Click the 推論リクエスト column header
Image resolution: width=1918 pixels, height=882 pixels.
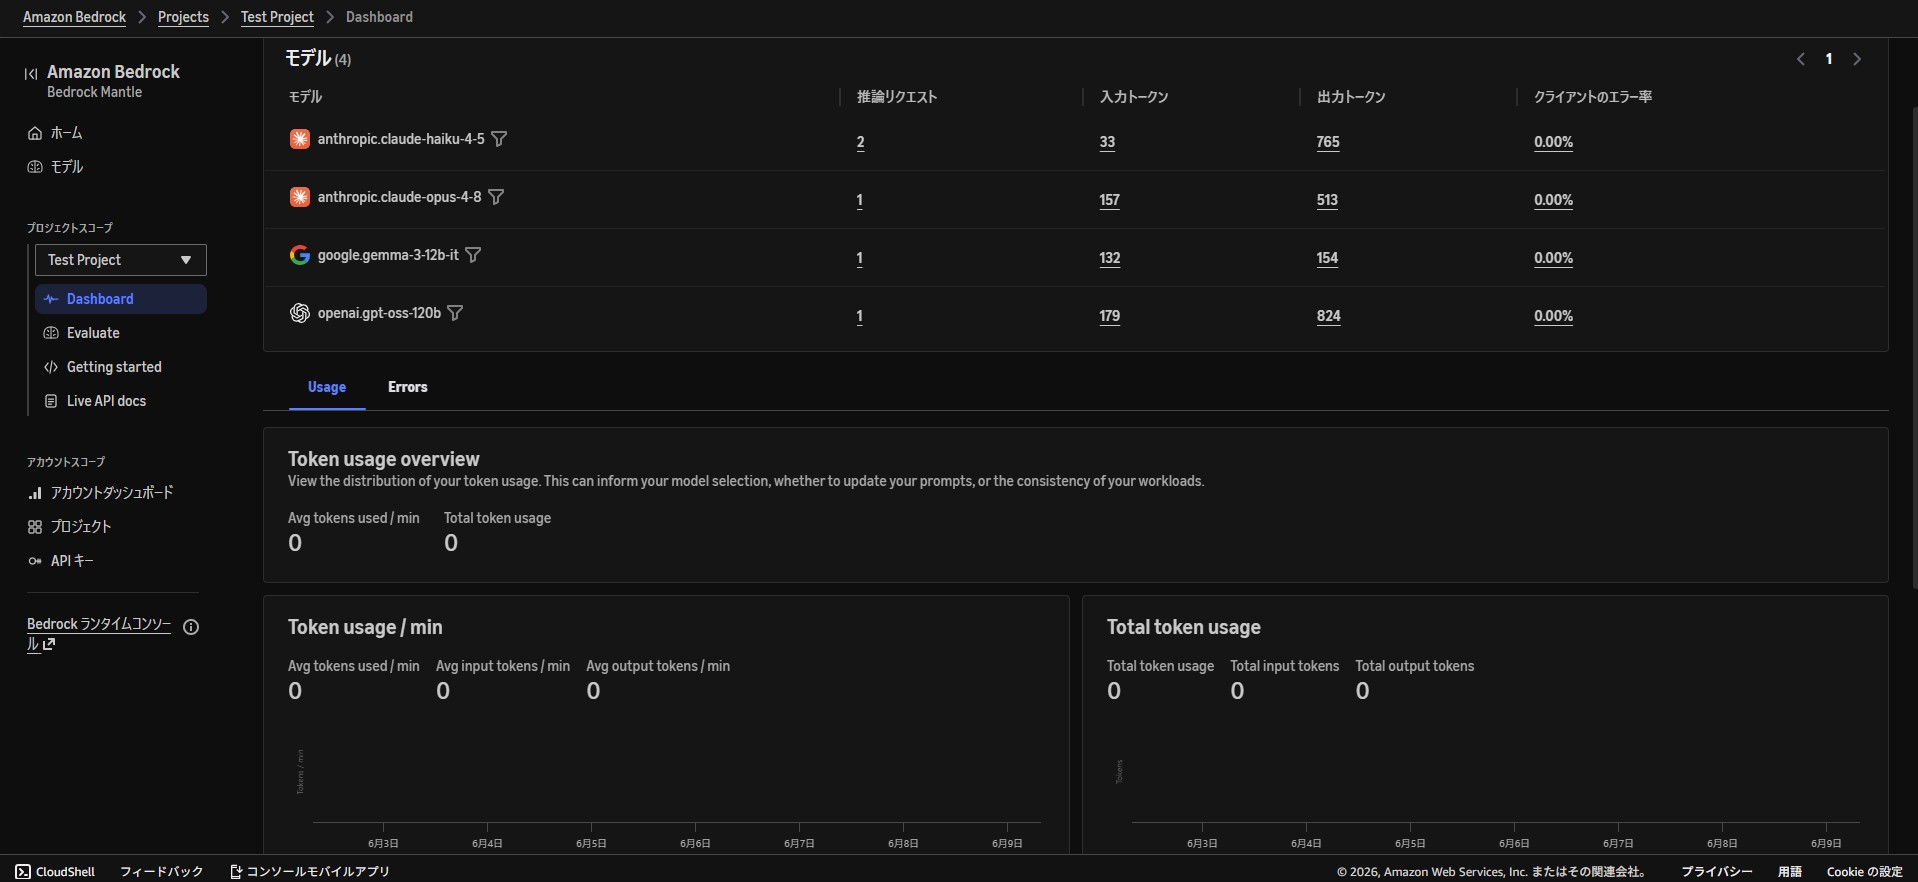(897, 97)
